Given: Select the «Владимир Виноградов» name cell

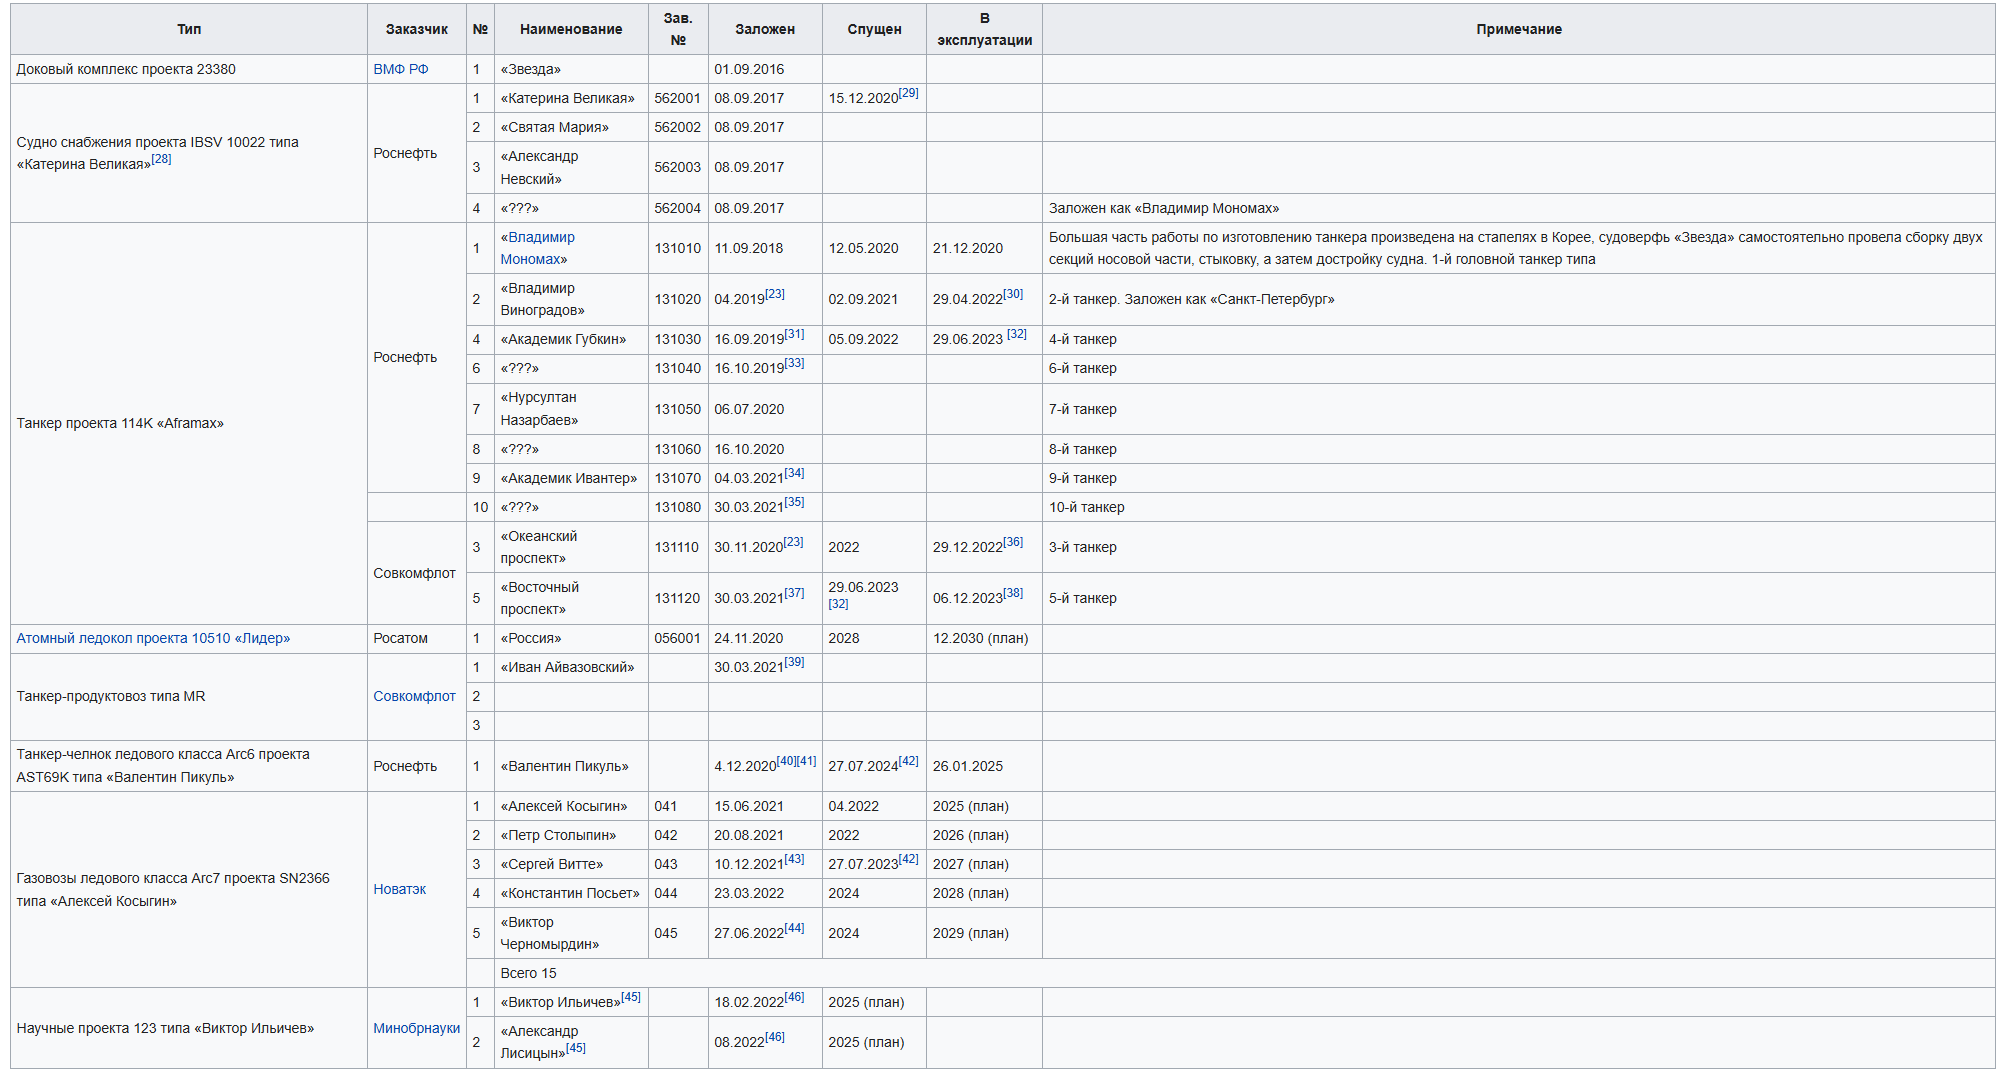Looking at the screenshot, I should pos(571,299).
